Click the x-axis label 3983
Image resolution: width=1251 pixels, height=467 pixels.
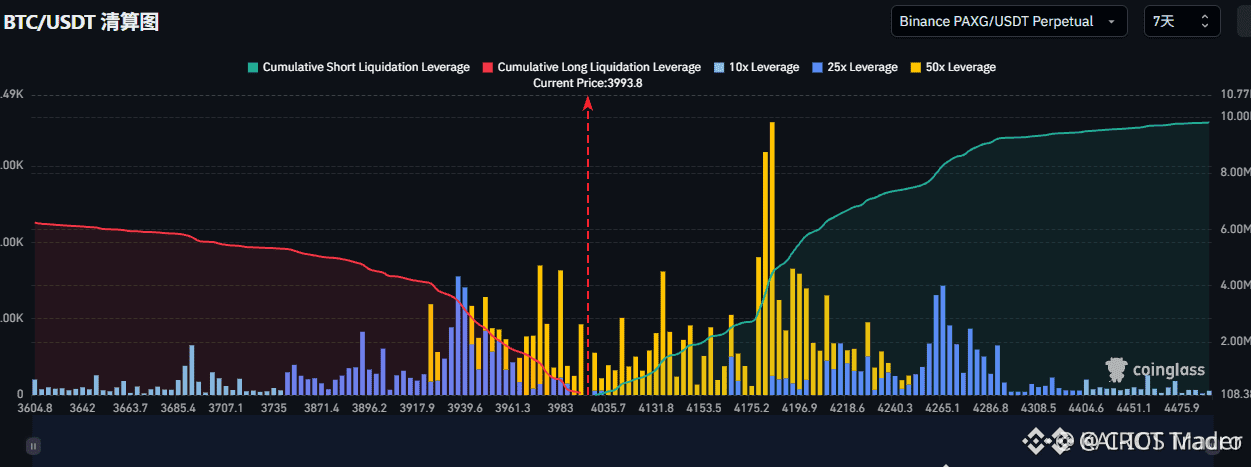(x=561, y=408)
